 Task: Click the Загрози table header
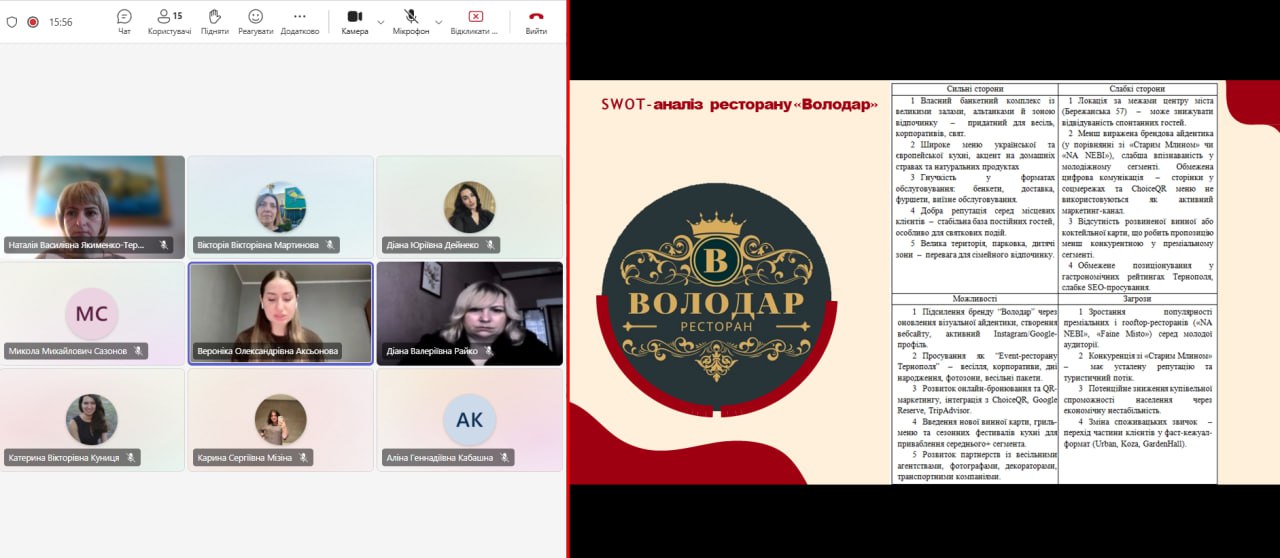[x=1137, y=298]
